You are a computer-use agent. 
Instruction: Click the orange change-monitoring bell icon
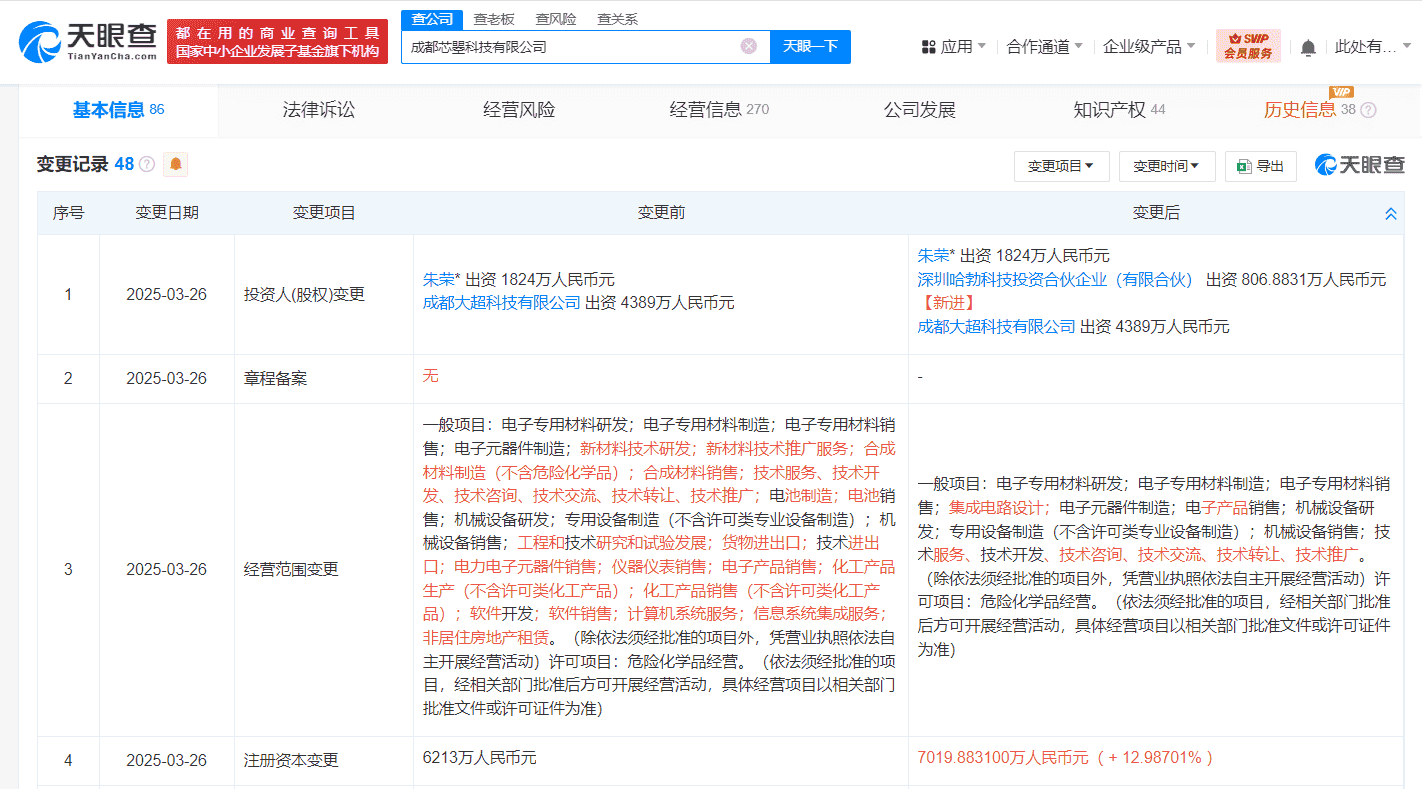point(176,164)
